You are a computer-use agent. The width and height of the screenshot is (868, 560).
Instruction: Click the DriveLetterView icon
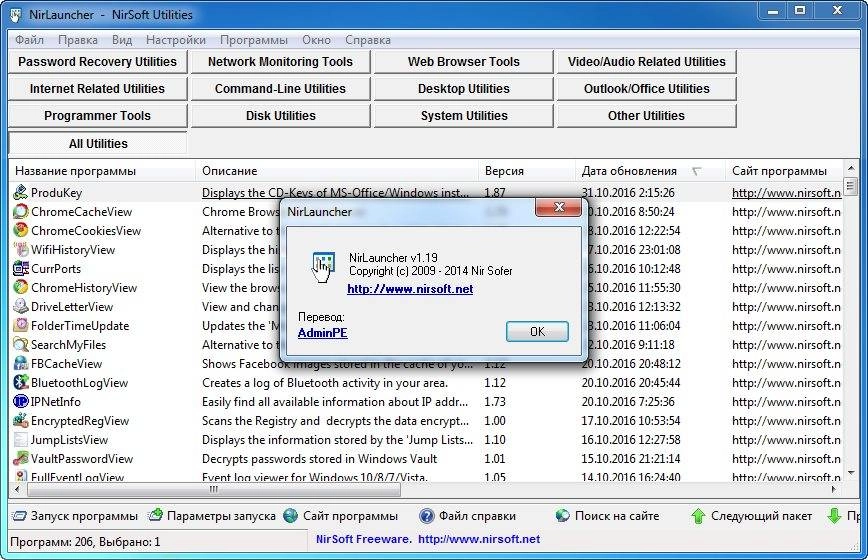click(x=20, y=306)
